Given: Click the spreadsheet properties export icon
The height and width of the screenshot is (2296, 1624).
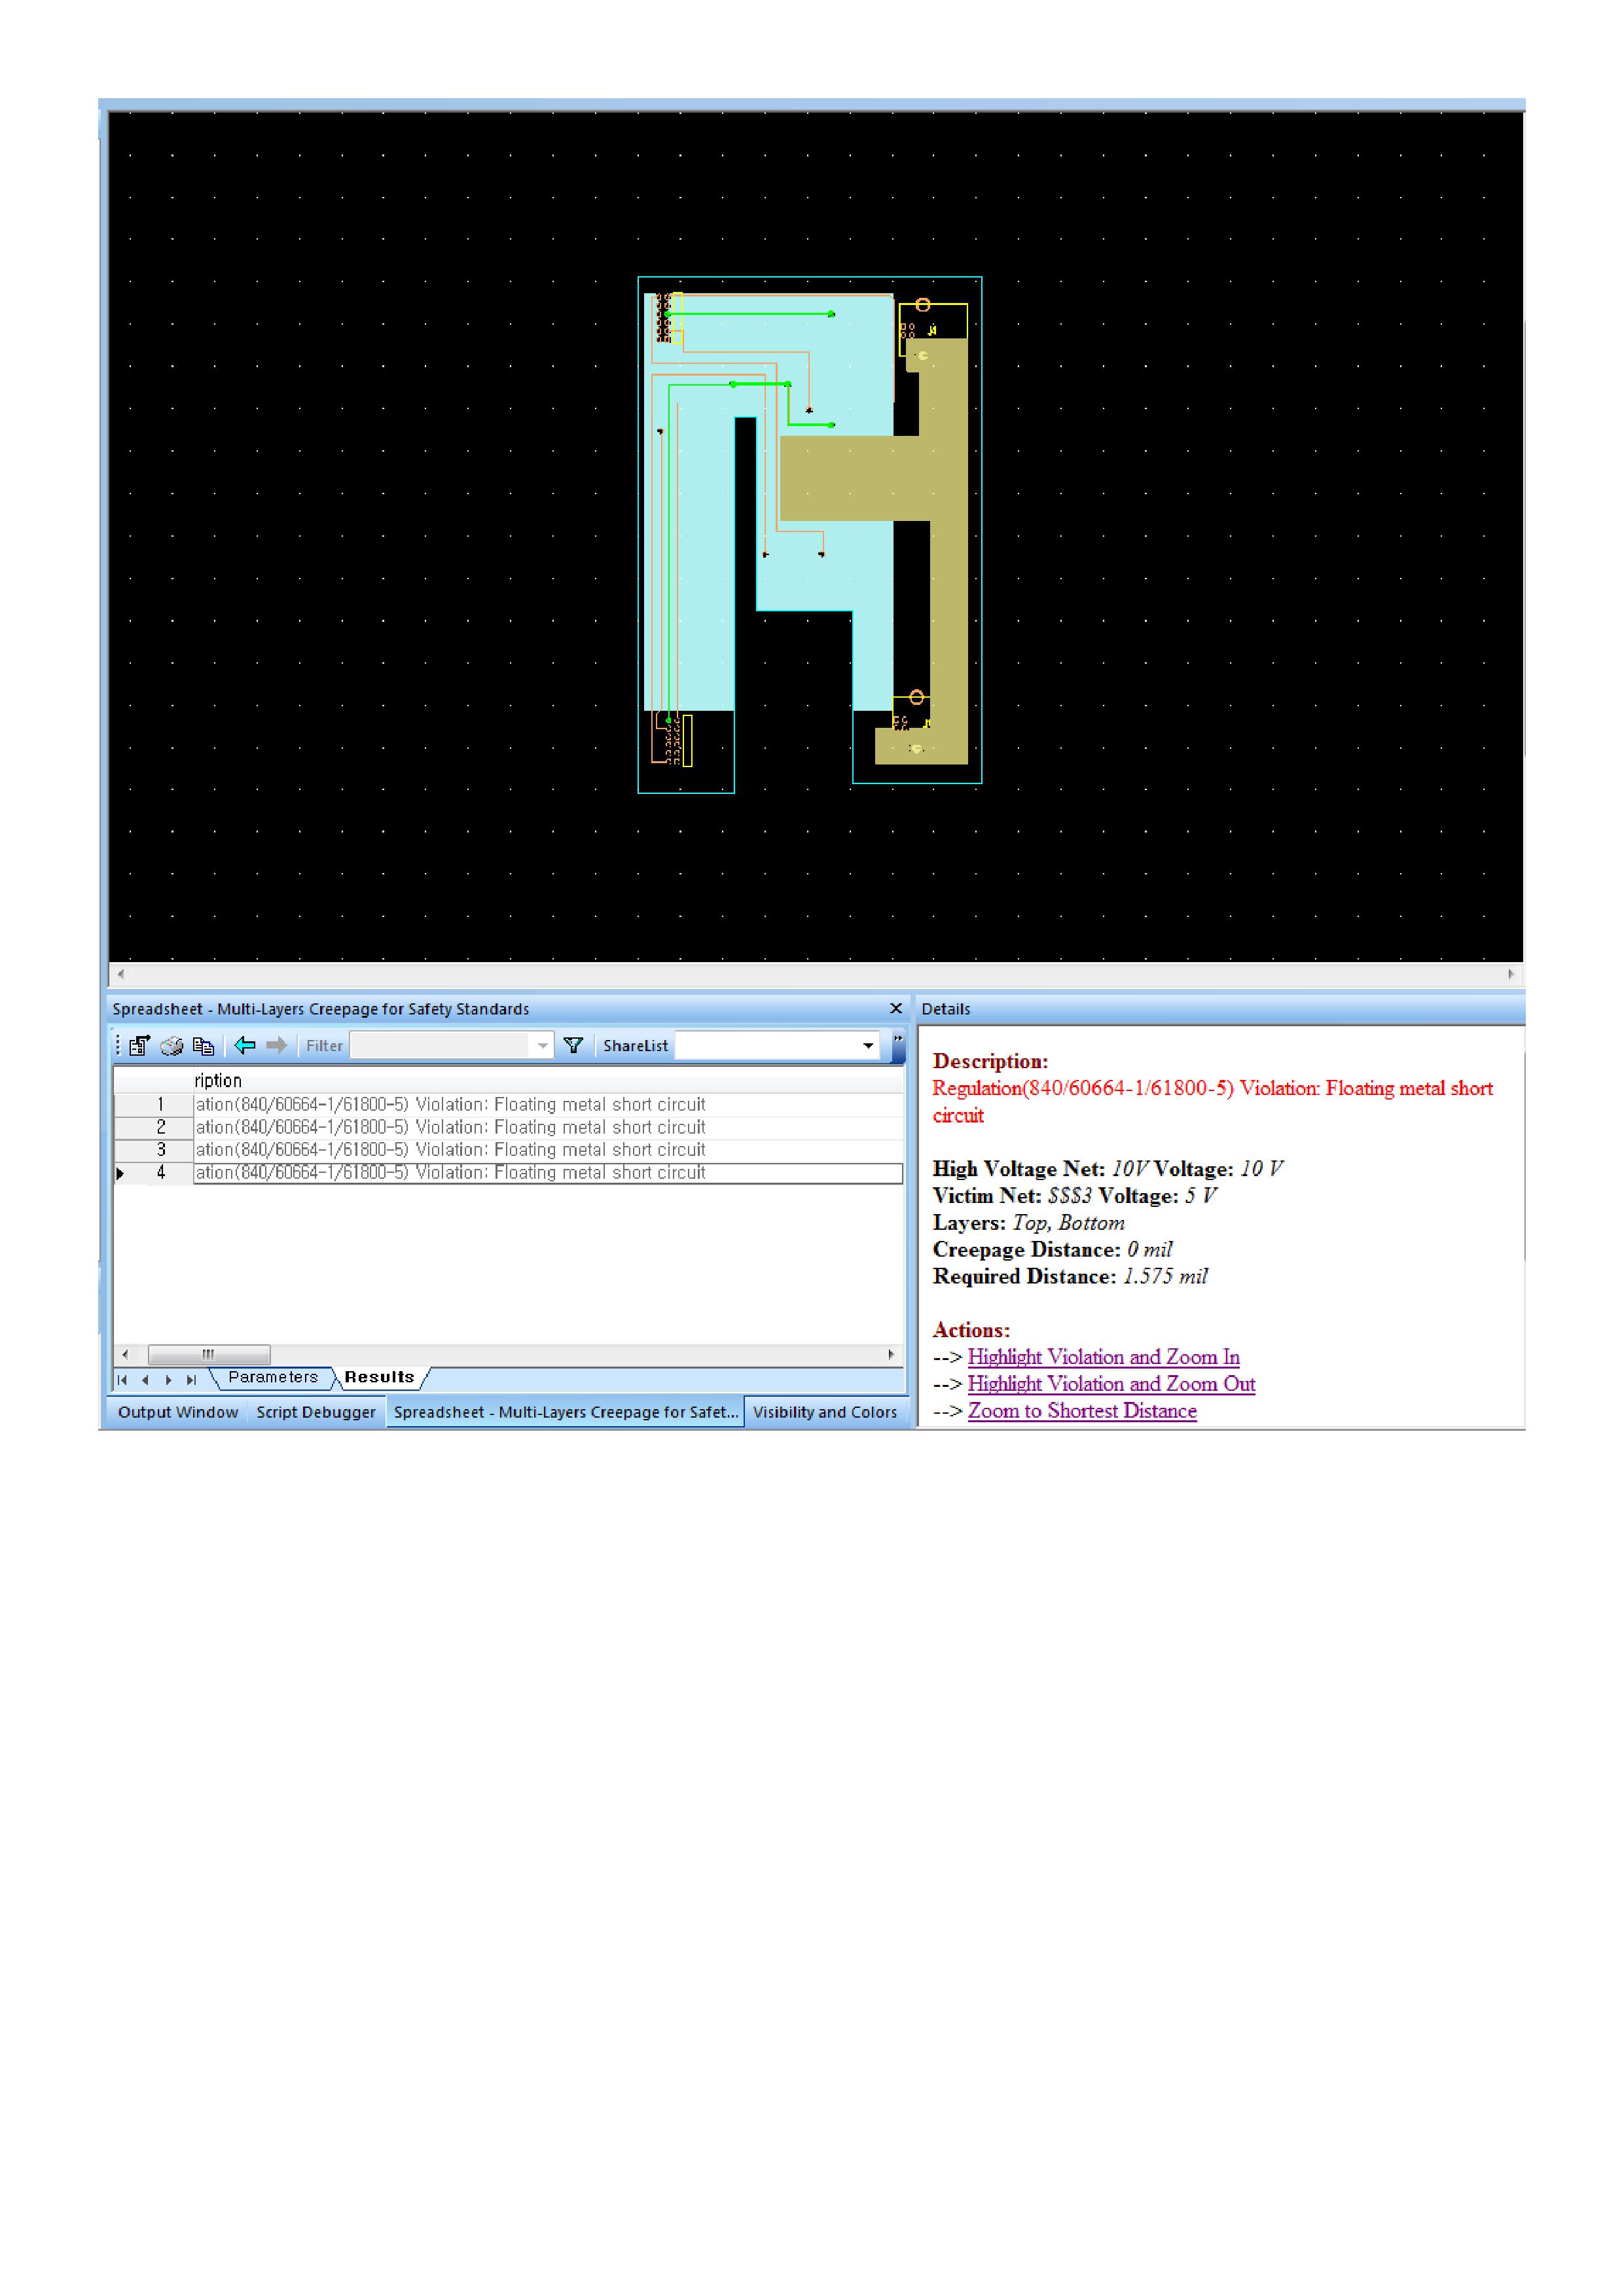Looking at the screenshot, I should (x=139, y=1045).
